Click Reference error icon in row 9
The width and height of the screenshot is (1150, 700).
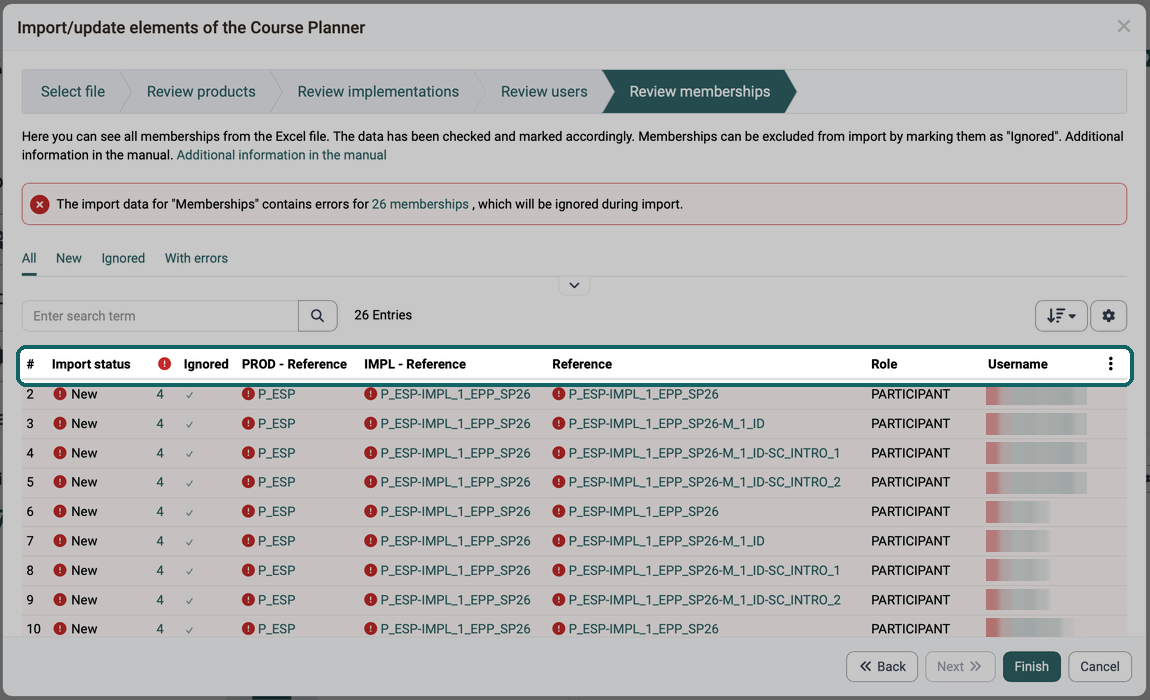point(559,599)
